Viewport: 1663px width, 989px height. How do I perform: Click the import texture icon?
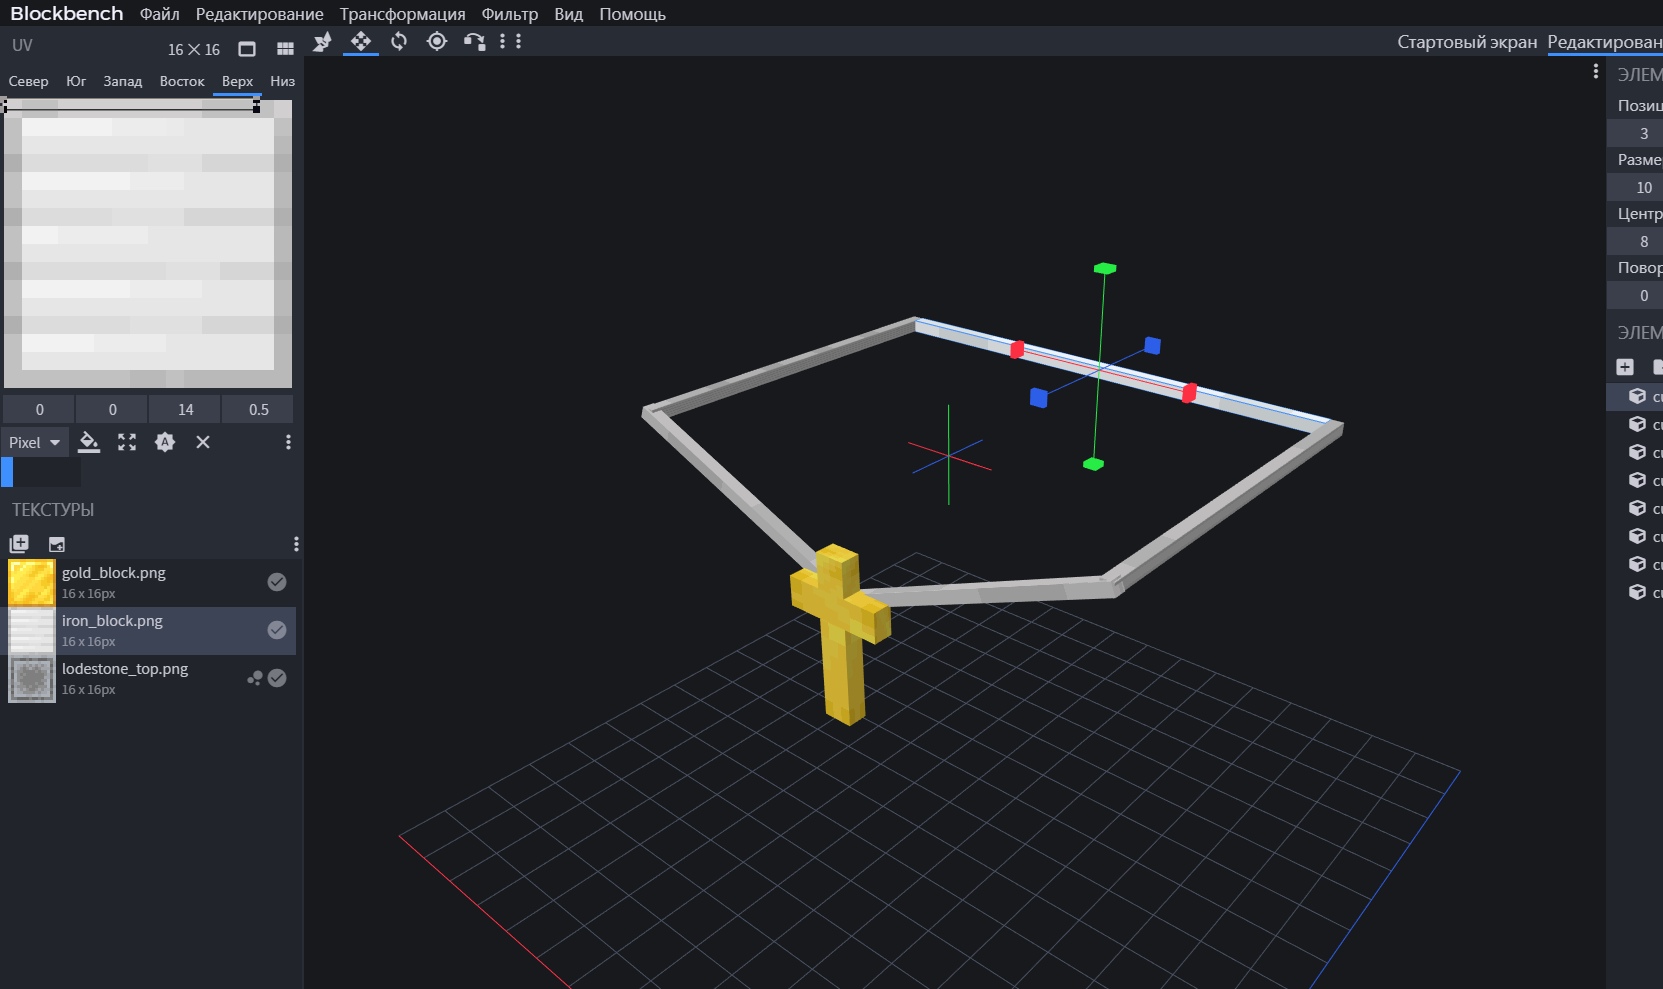coord(19,544)
